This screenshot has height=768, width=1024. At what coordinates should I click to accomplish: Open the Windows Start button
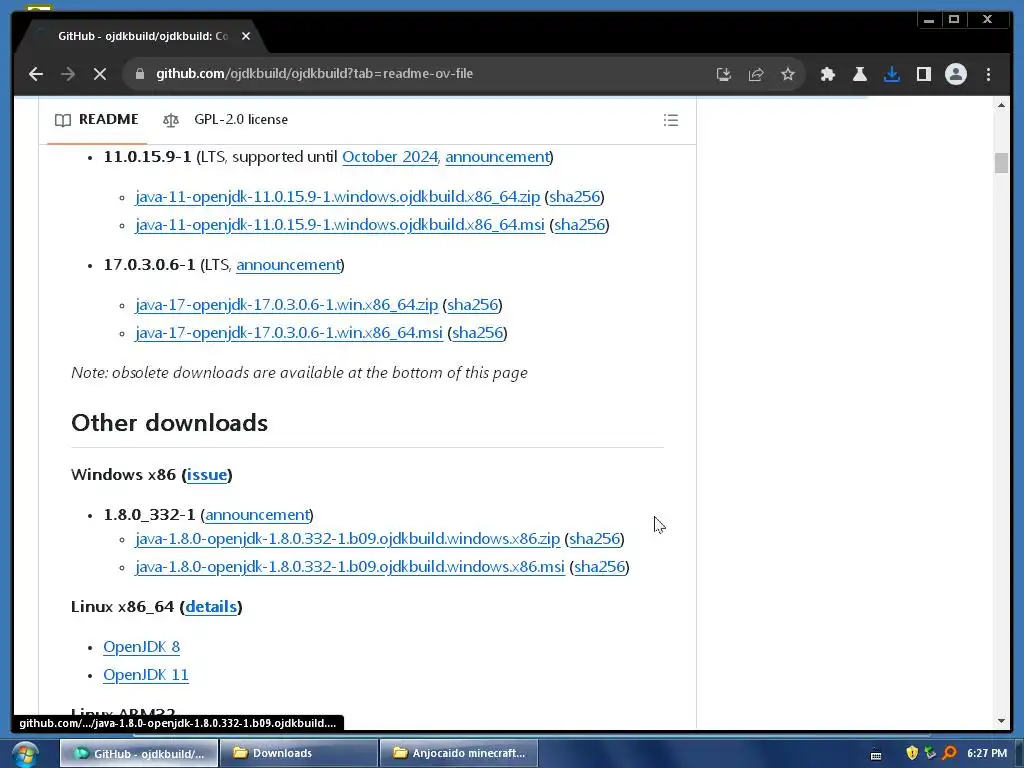click(25, 754)
